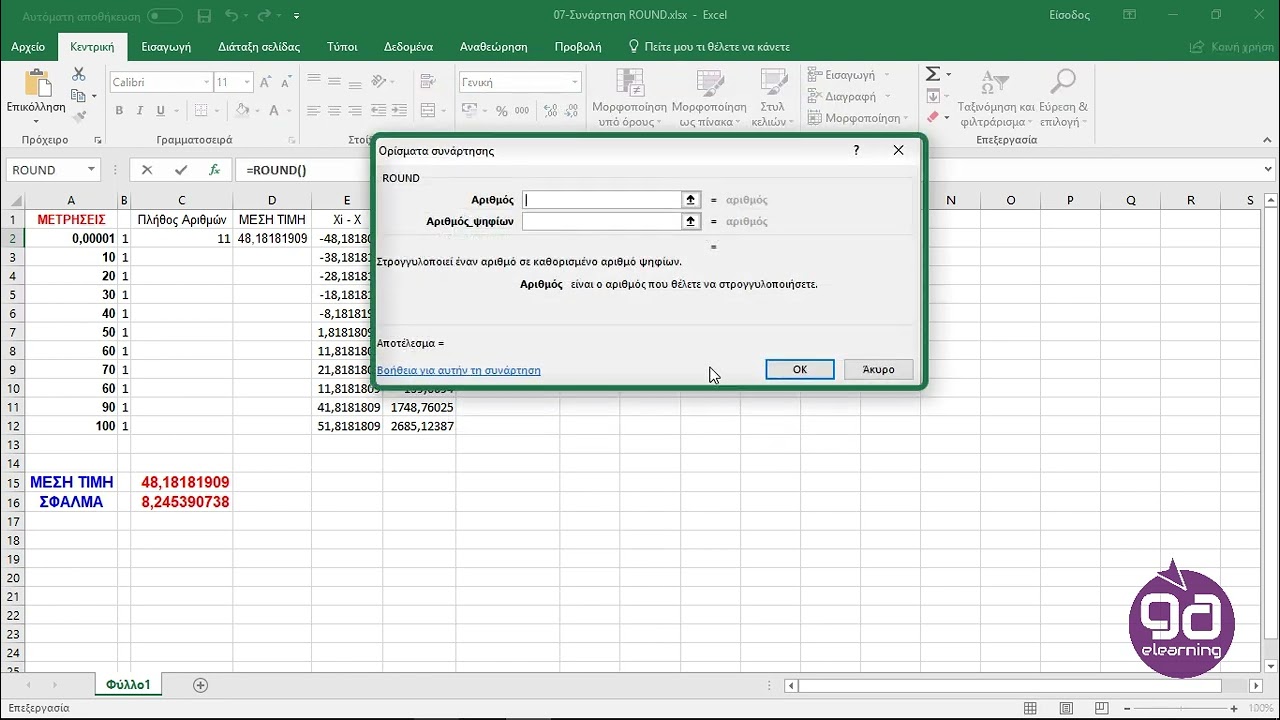The height and width of the screenshot is (720, 1280).
Task: Click collapse dialog arrow beside Αριθμός field
Action: point(690,200)
